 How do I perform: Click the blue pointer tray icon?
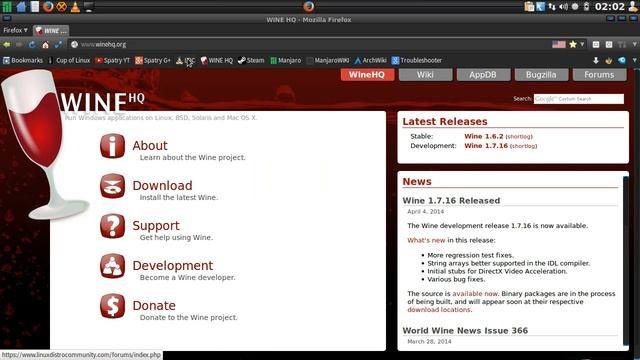pos(540,7)
